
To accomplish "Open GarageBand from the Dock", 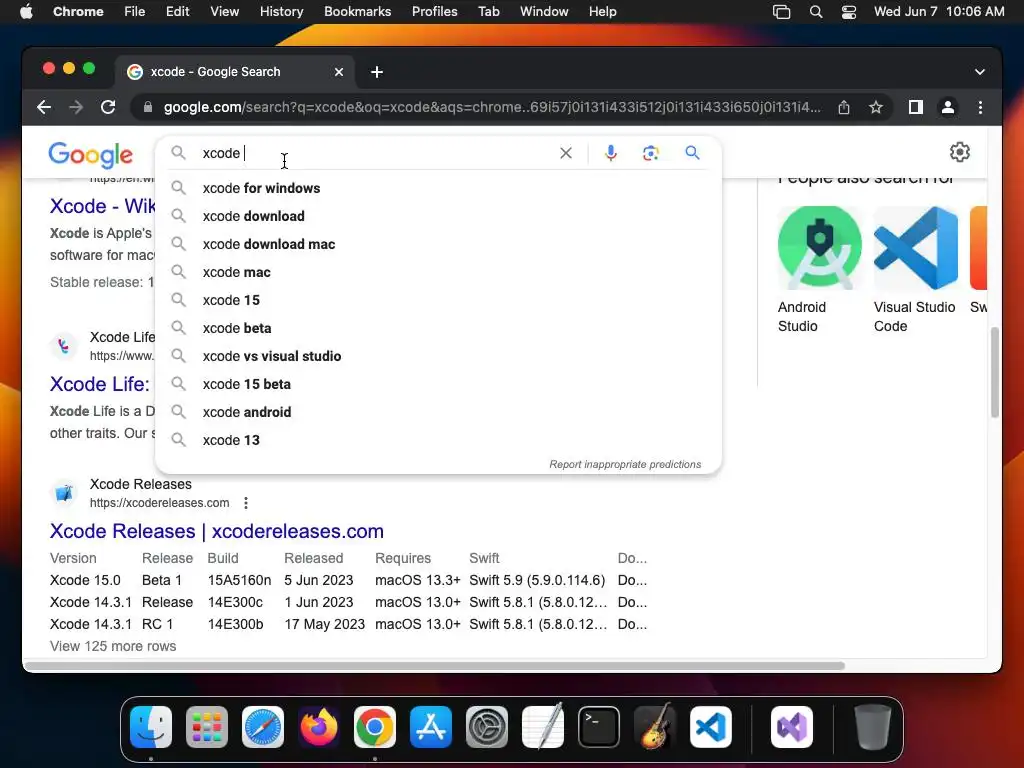I will pos(655,726).
